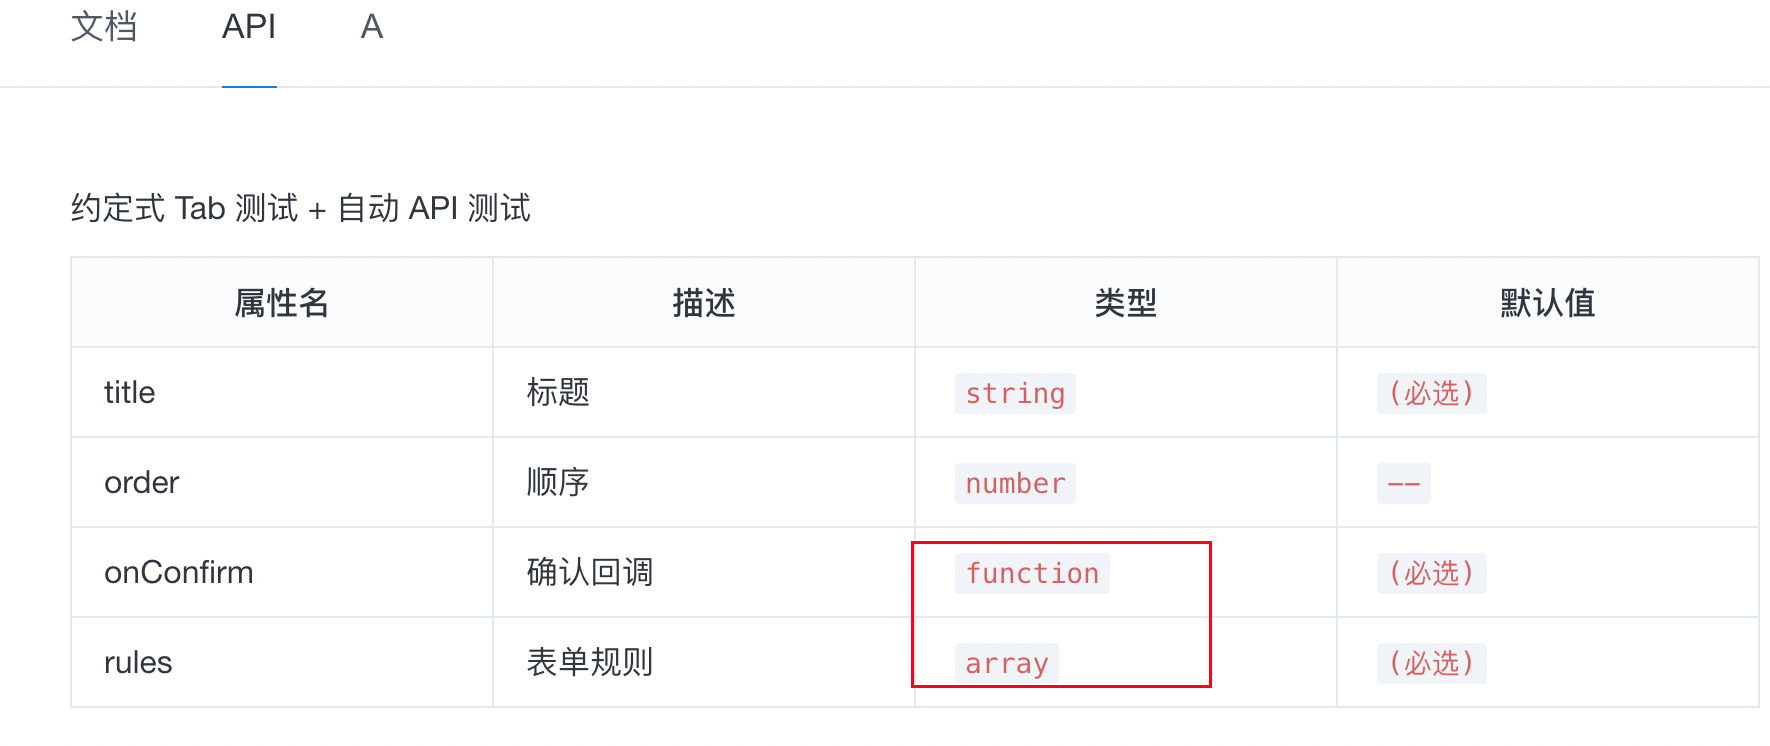
Task: Click the rules property name
Action: 138,663
